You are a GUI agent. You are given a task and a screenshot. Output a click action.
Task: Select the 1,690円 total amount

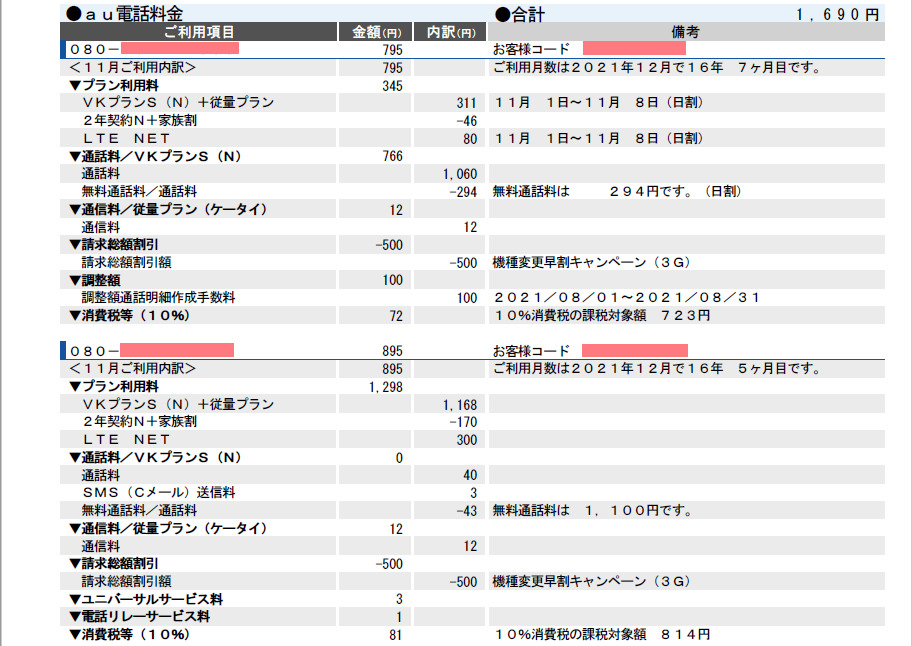coord(837,15)
